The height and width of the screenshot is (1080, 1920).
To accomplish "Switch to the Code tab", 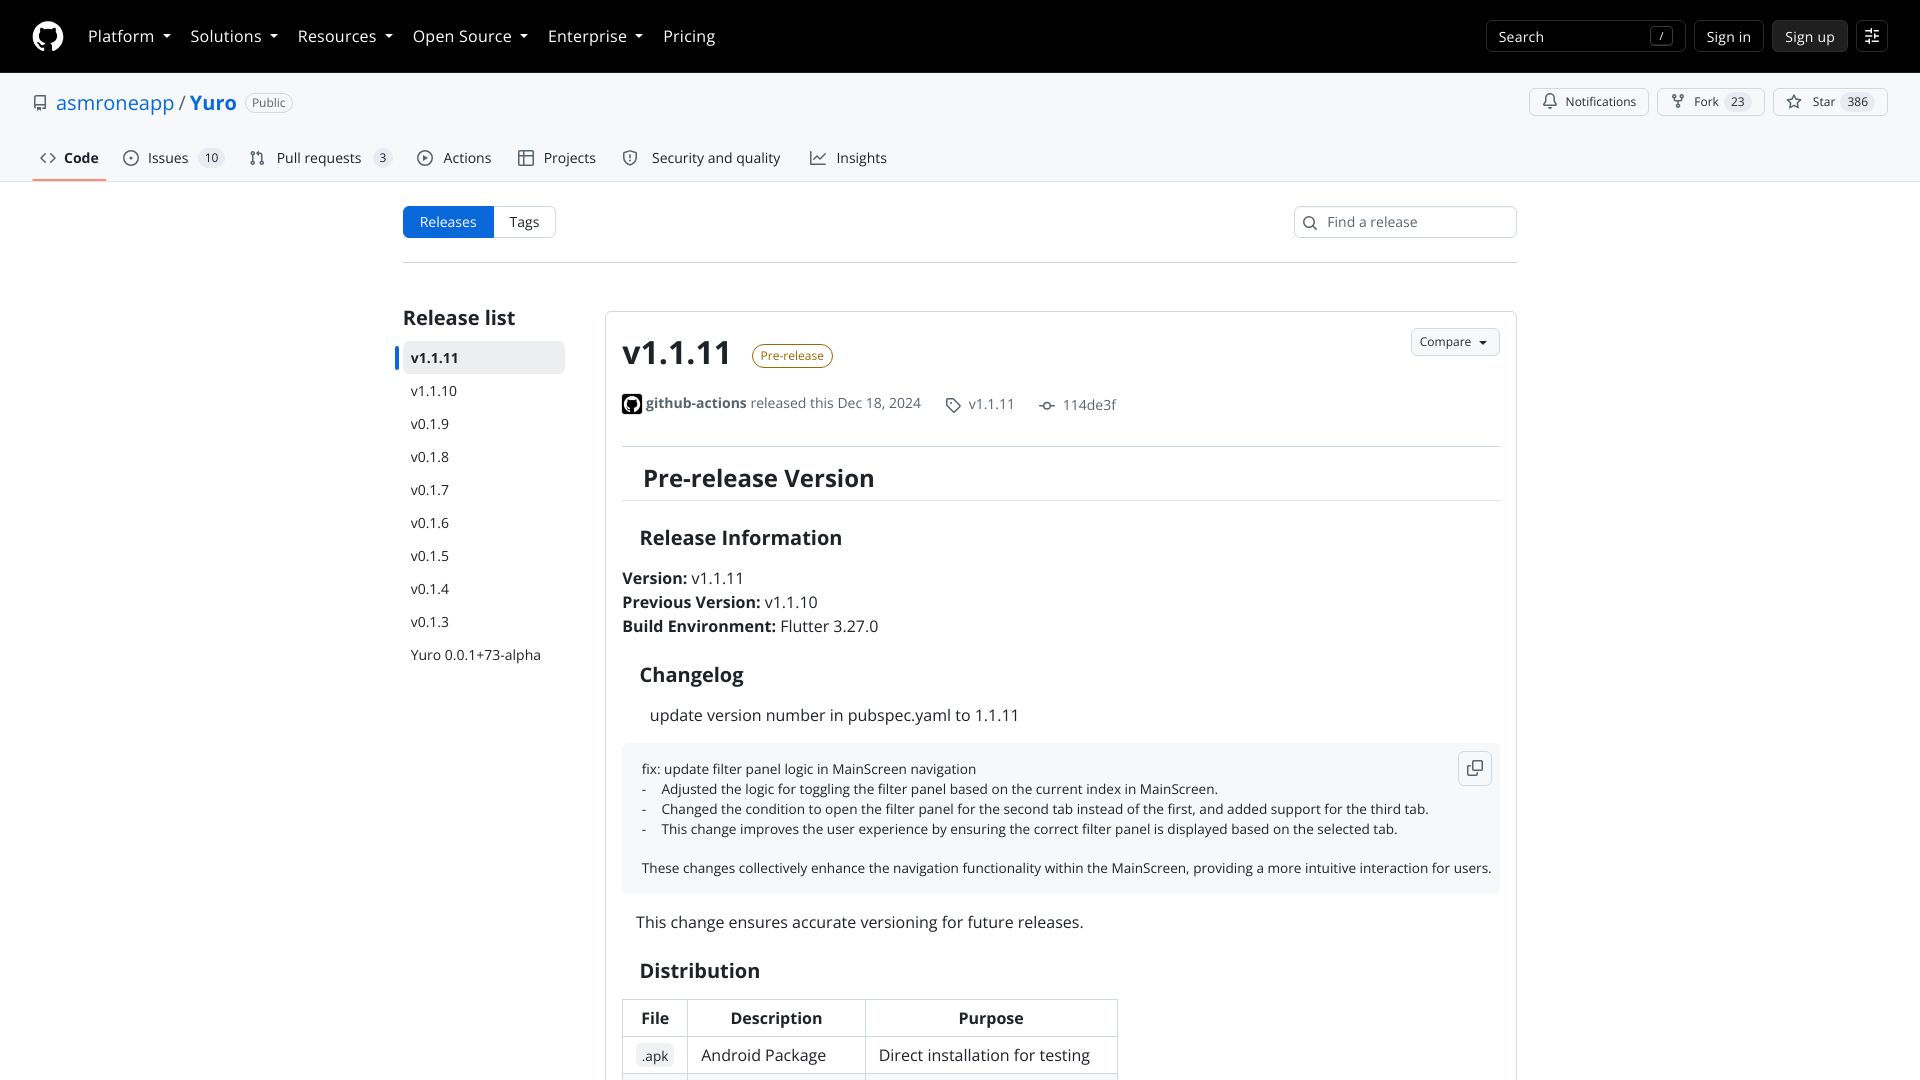I will (69, 158).
